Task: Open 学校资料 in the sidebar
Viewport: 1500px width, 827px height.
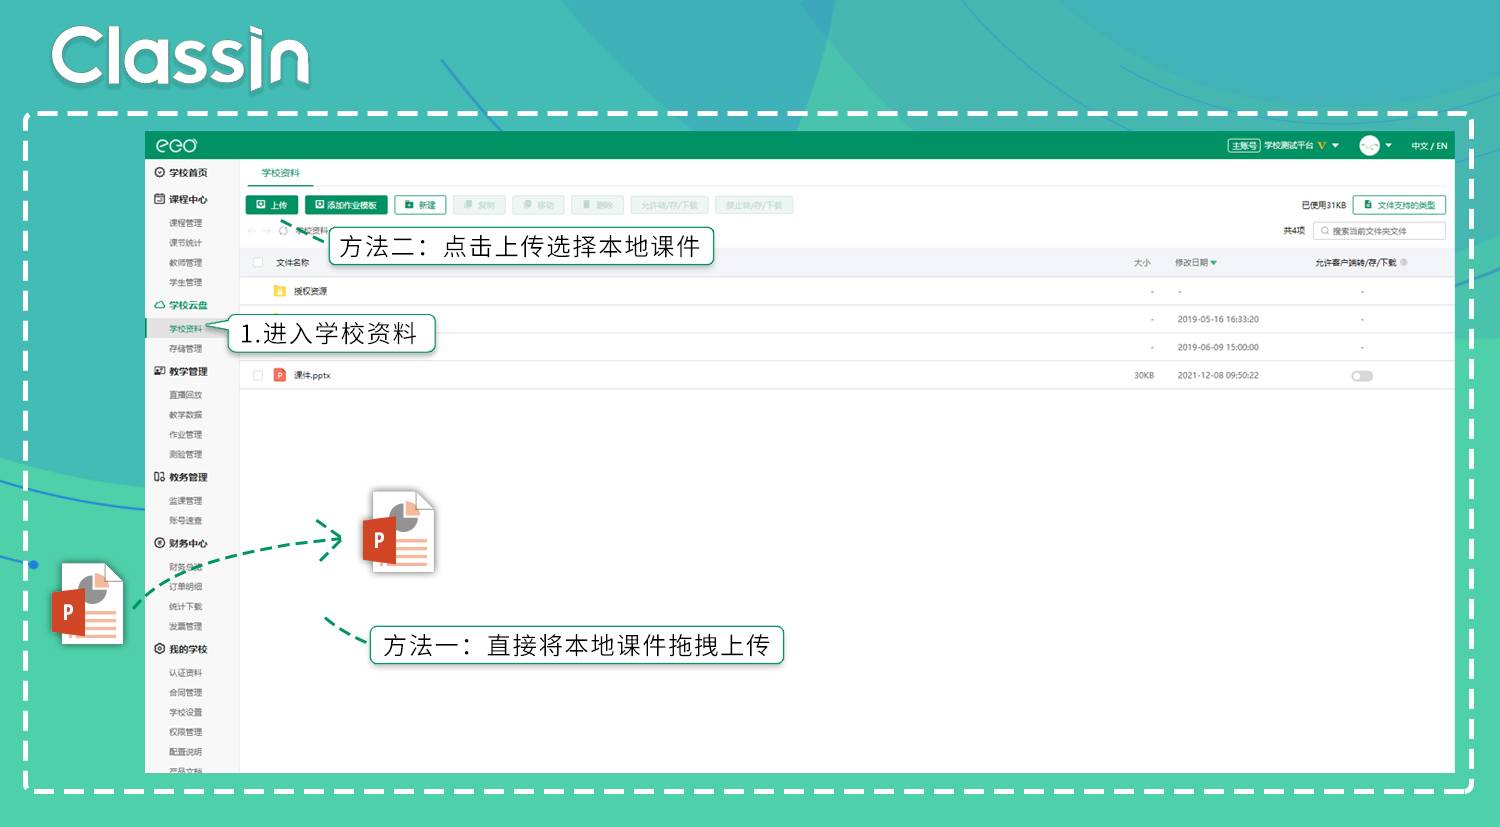Action: (x=186, y=329)
